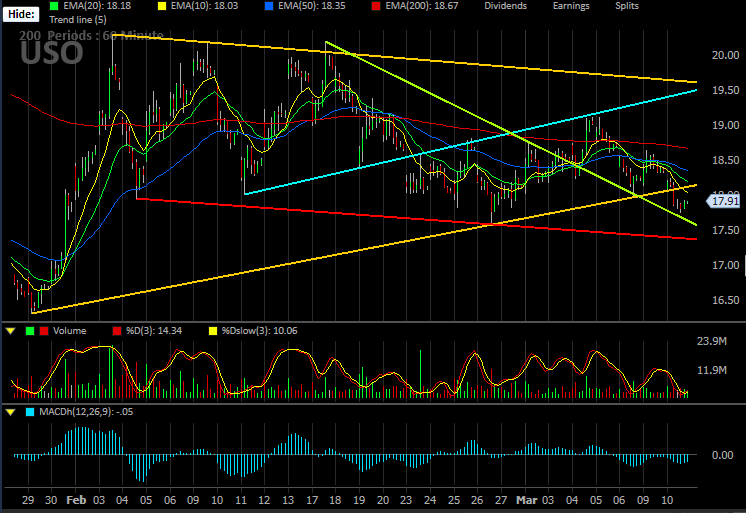
Task: Toggle Earnings display
Action: [571, 6]
